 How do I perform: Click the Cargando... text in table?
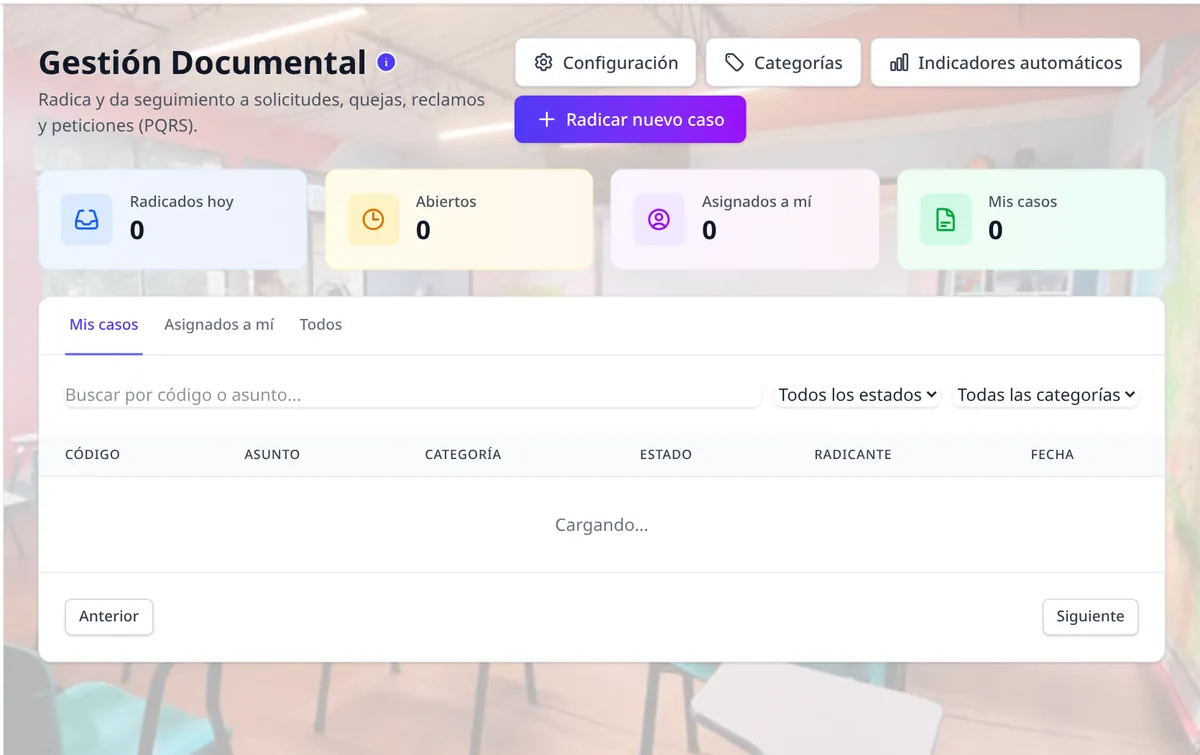[602, 525]
